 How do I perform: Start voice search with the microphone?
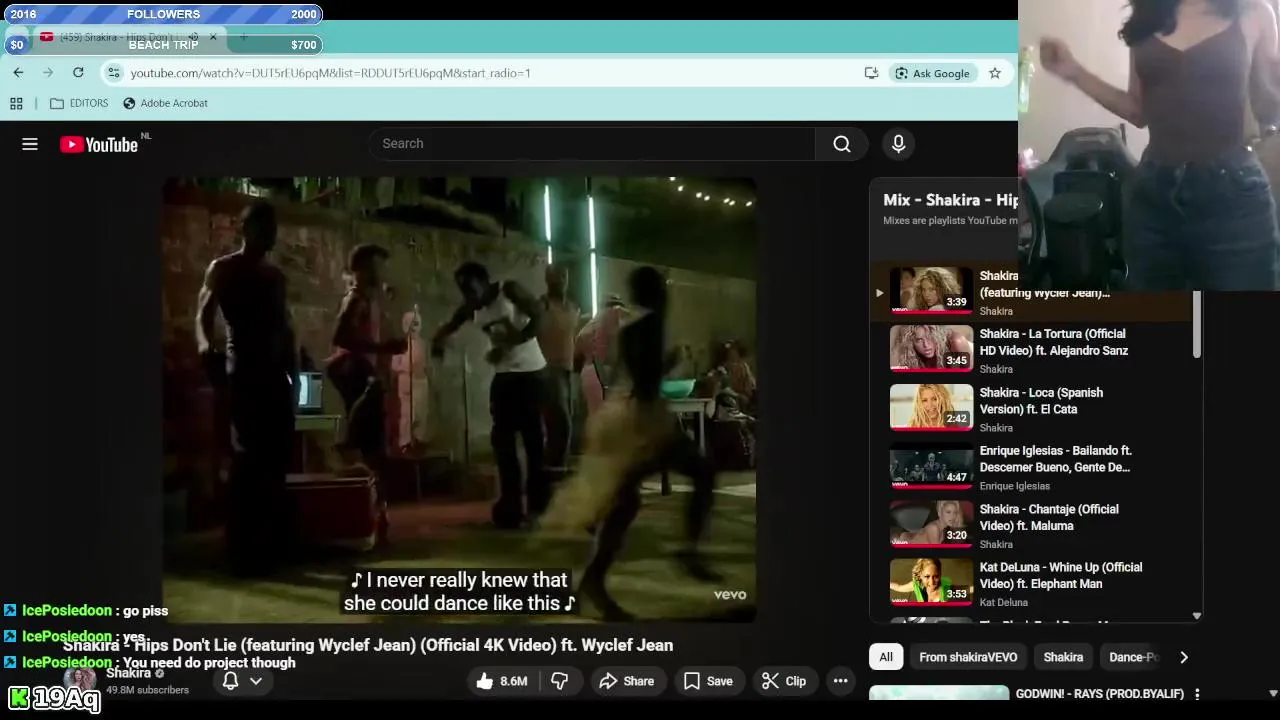(x=898, y=144)
